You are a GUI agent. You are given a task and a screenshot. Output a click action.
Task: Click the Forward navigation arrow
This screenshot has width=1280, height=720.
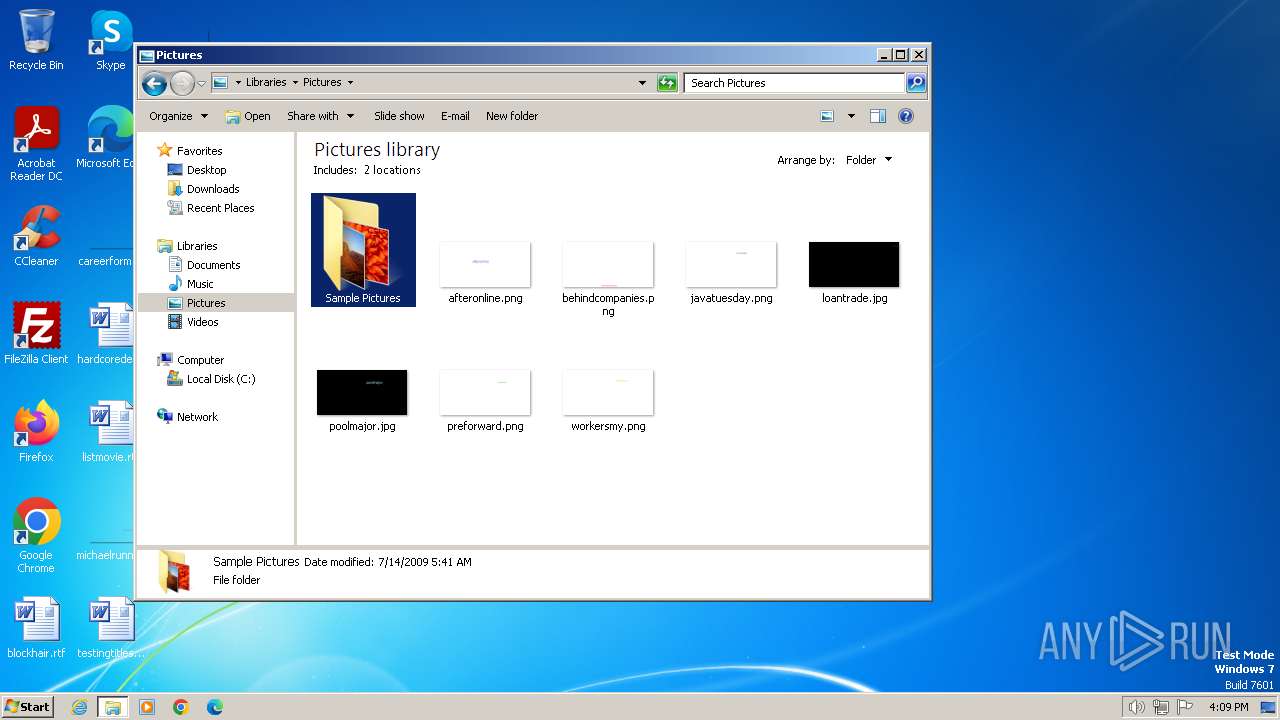click(x=182, y=83)
